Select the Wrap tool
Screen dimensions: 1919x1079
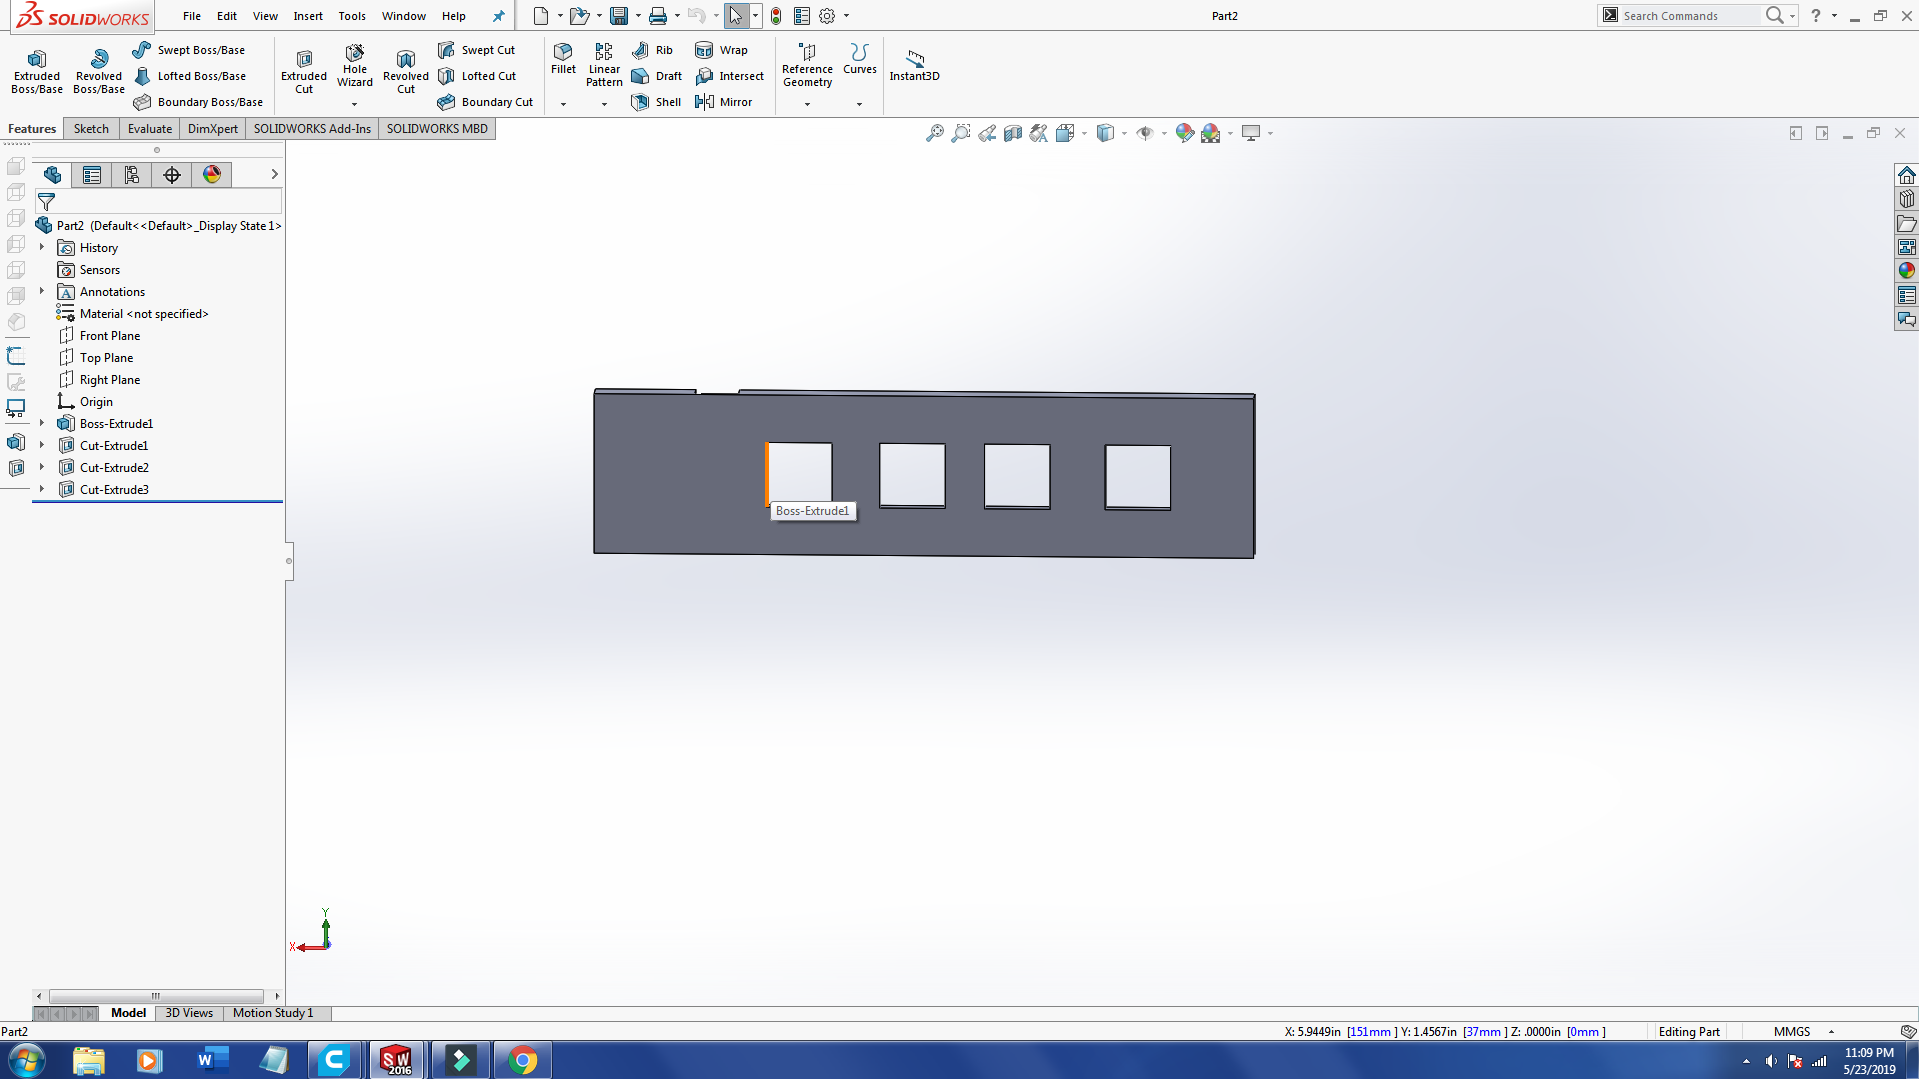click(721, 50)
